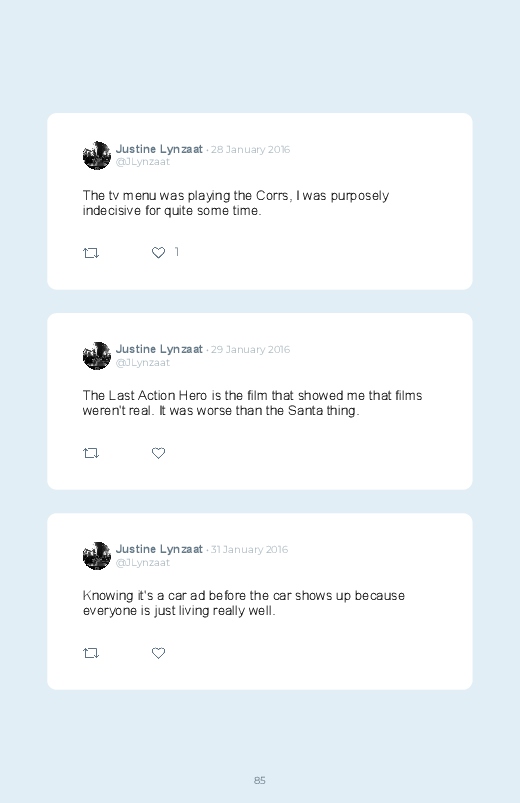Open @JLynzaat handle on first tweet
The width and height of the screenshot is (520, 803).
click(142, 162)
